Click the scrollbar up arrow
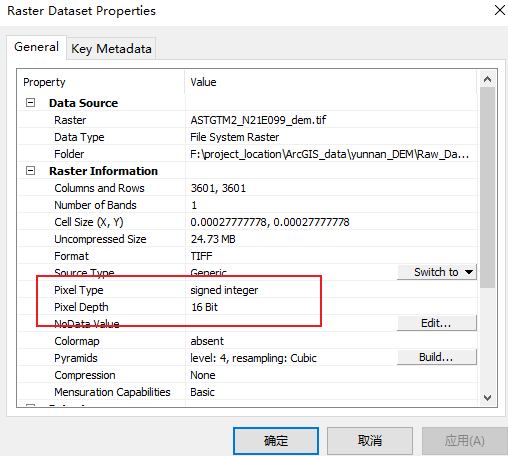The image size is (508, 456). (x=487, y=79)
